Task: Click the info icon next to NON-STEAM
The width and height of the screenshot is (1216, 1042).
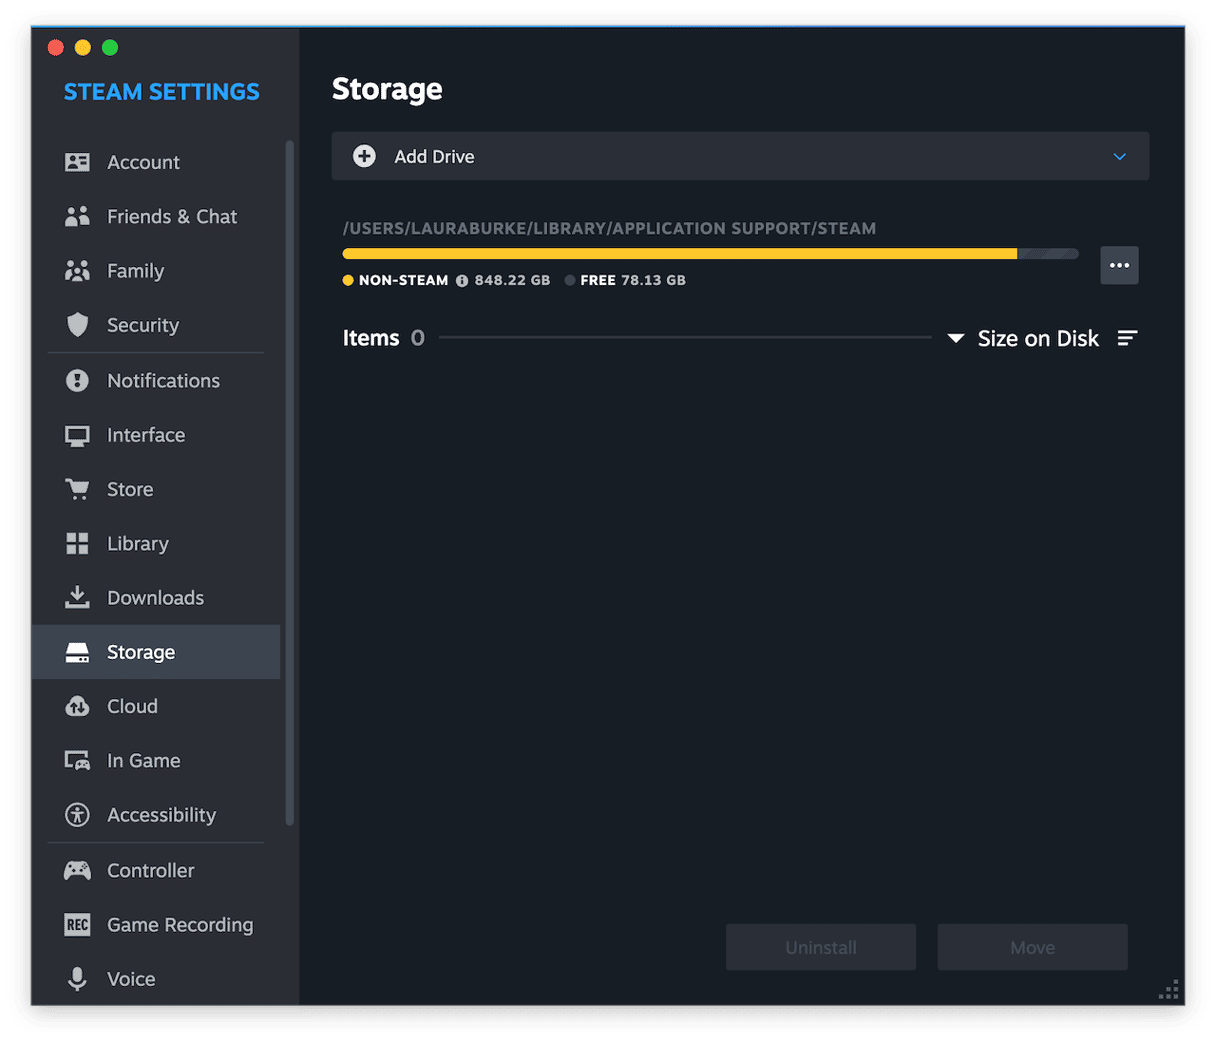Action: coord(462,281)
